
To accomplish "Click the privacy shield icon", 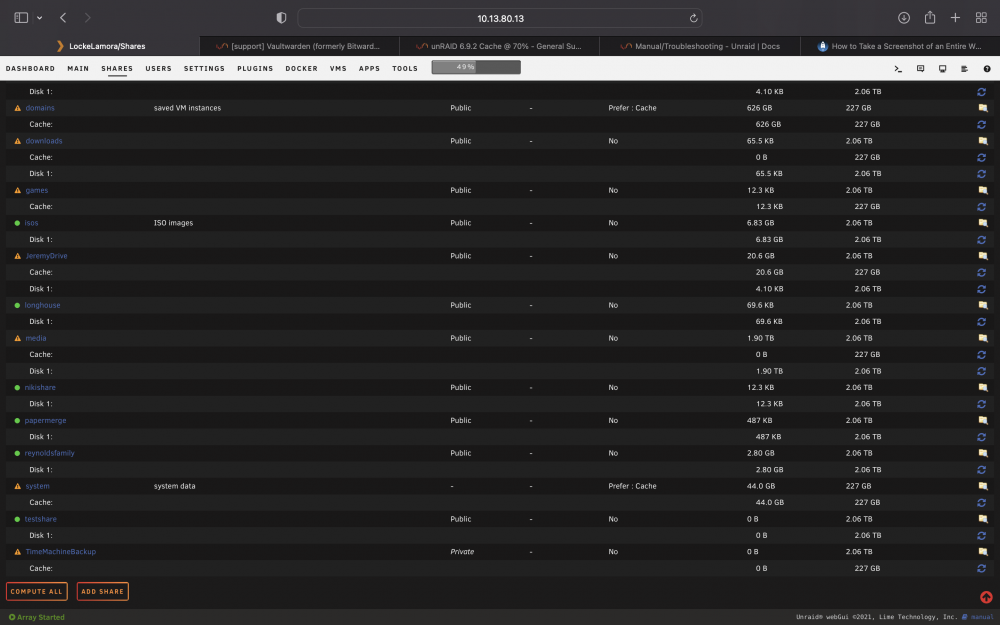I will (281, 18).
